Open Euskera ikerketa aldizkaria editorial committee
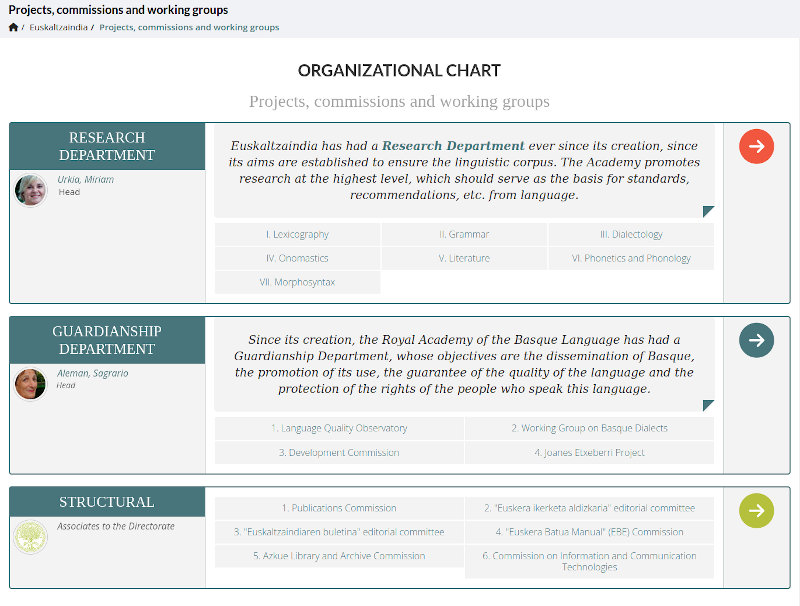Image resolution: width=800 pixels, height=606 pixels. [x=589, y=508]
